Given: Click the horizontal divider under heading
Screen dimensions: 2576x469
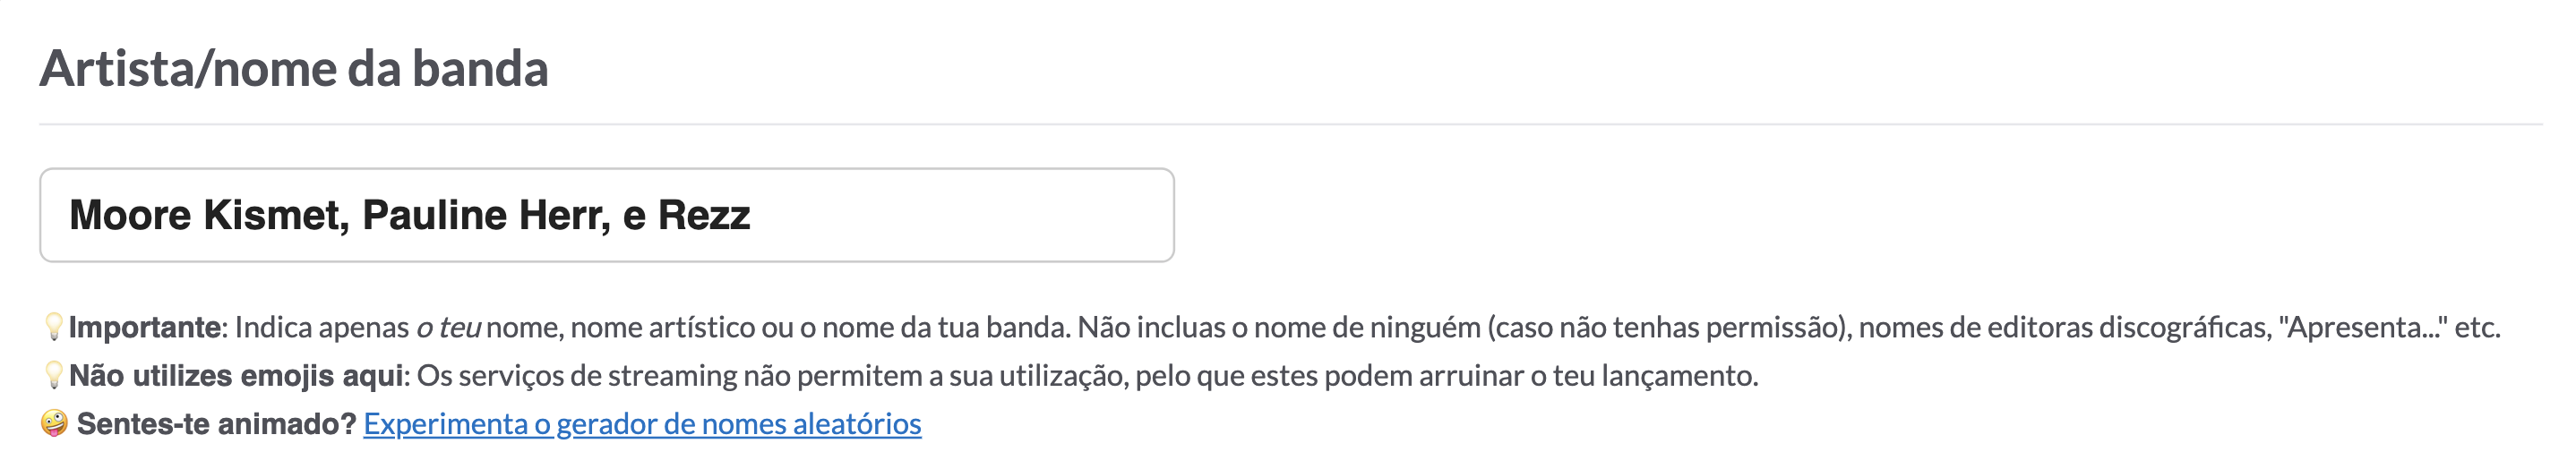Looking at the screenshot, I should [x=1291, y=124].
